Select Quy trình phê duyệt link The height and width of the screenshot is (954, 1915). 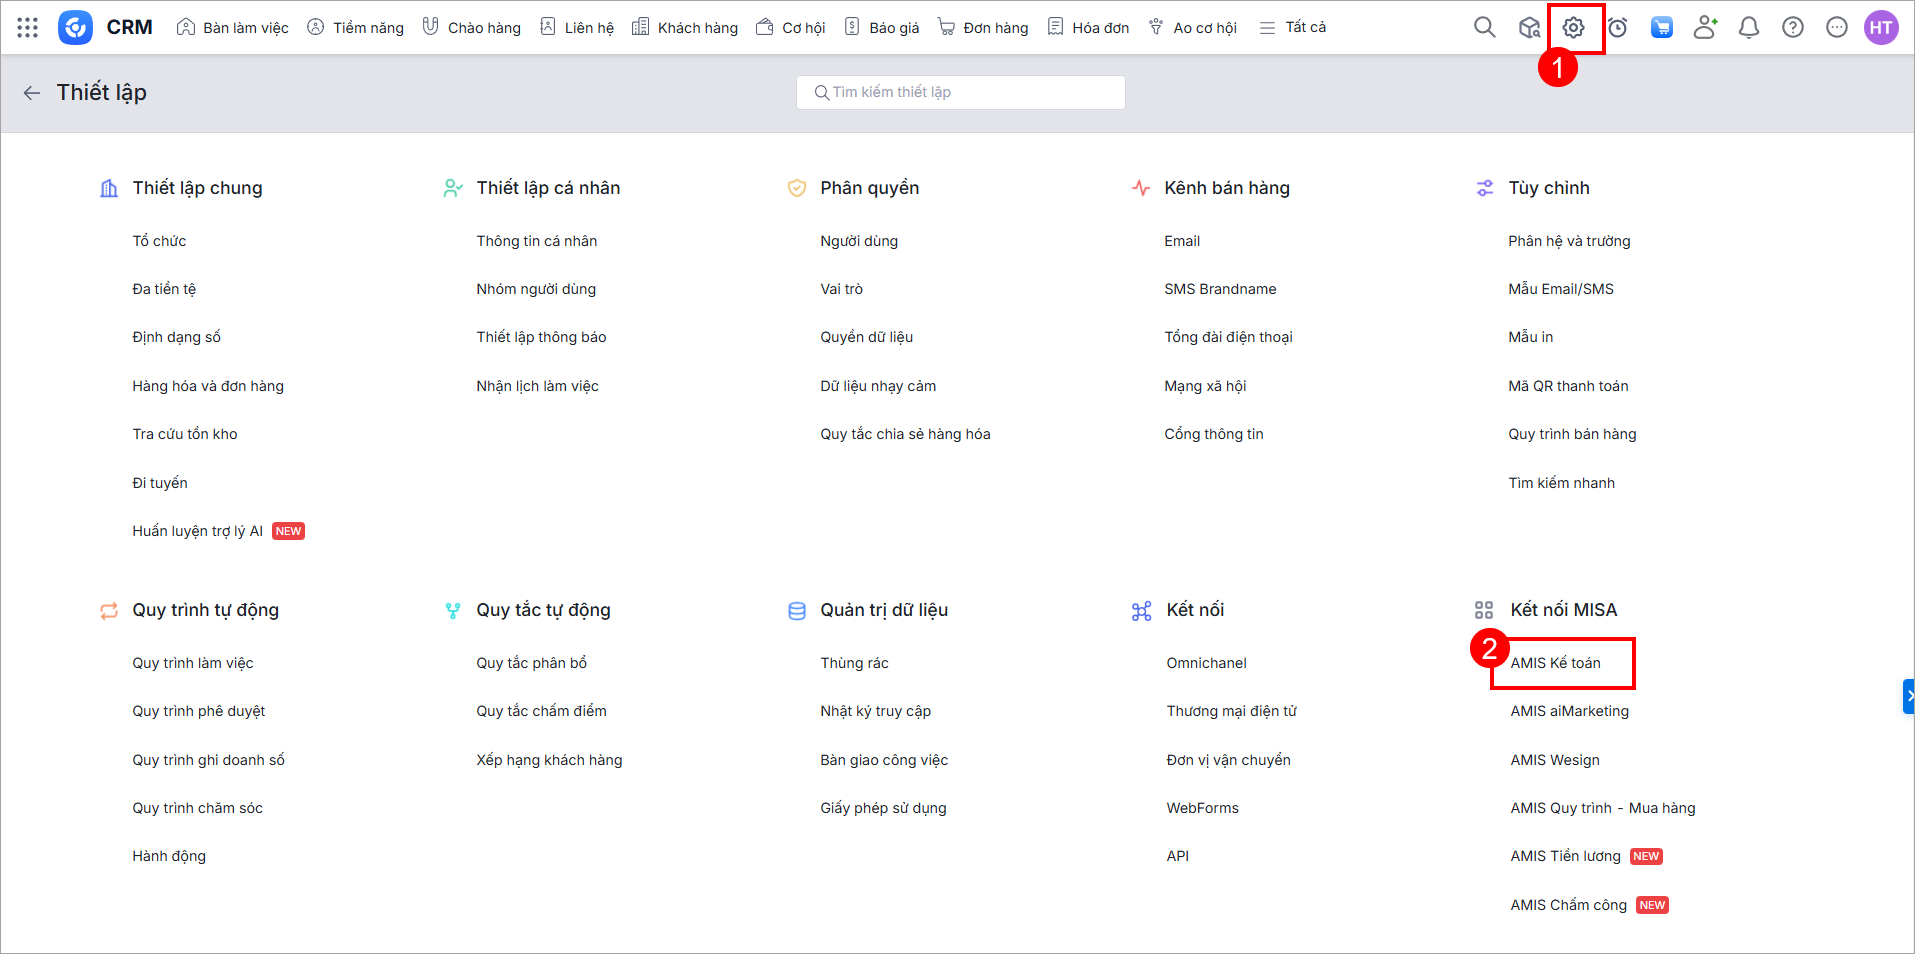198,711
